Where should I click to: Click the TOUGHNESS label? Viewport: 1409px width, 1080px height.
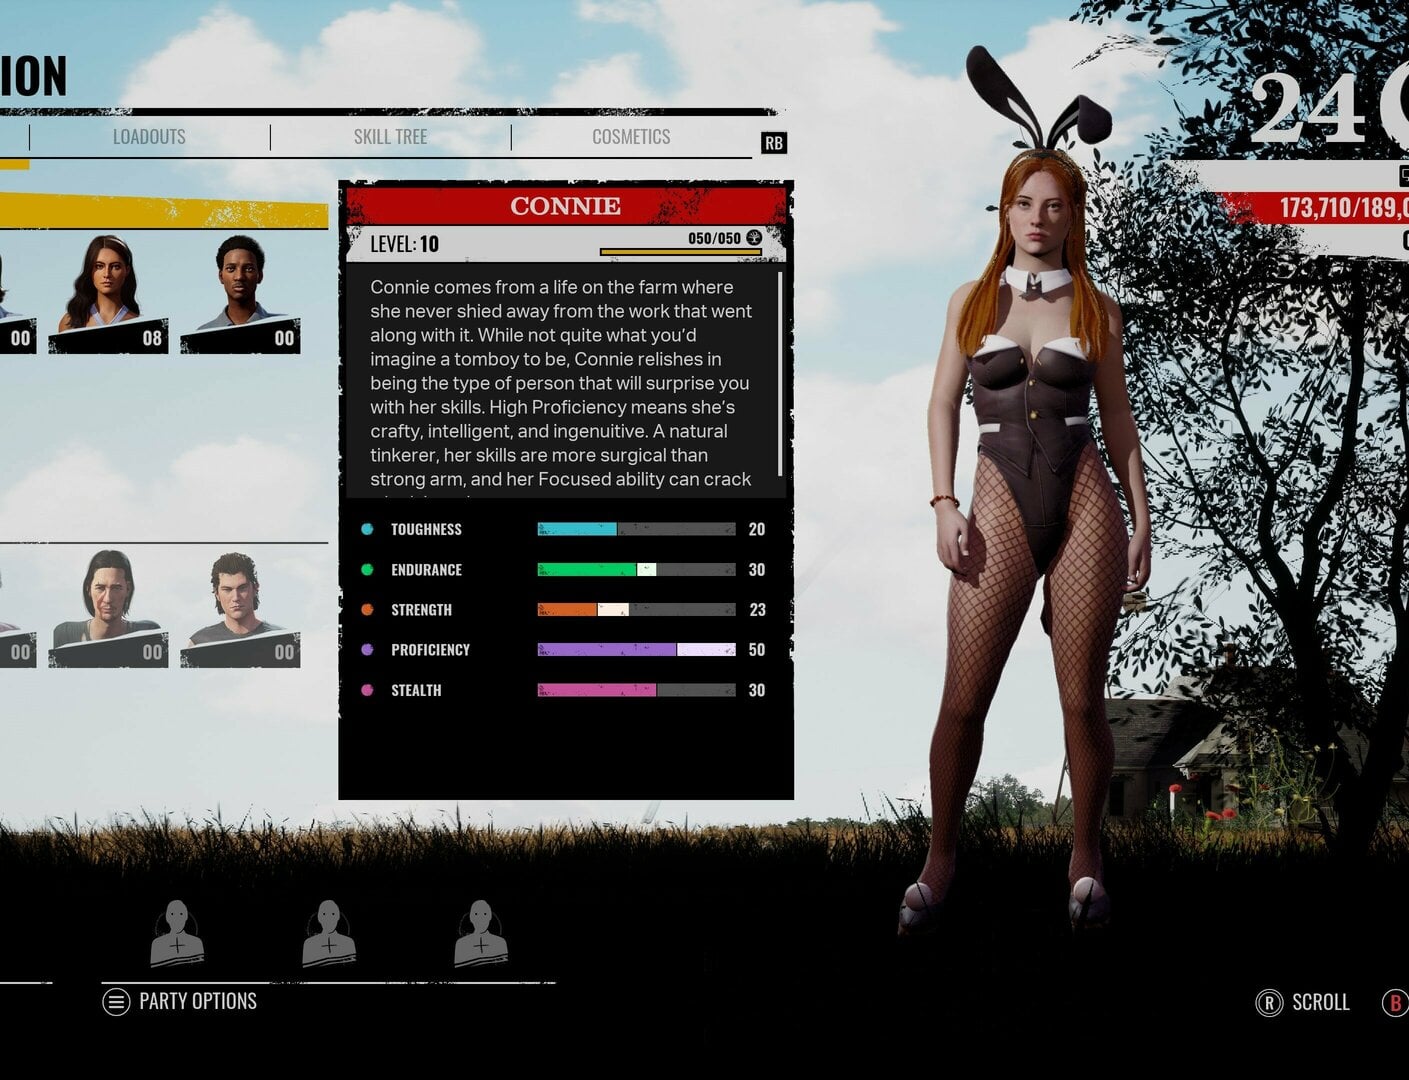point(426,529)
